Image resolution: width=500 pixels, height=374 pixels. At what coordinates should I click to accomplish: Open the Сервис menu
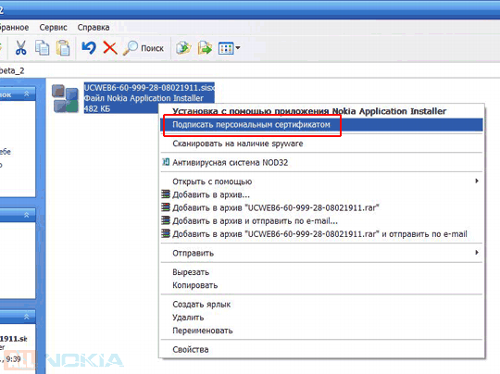(x=53, y=27)
